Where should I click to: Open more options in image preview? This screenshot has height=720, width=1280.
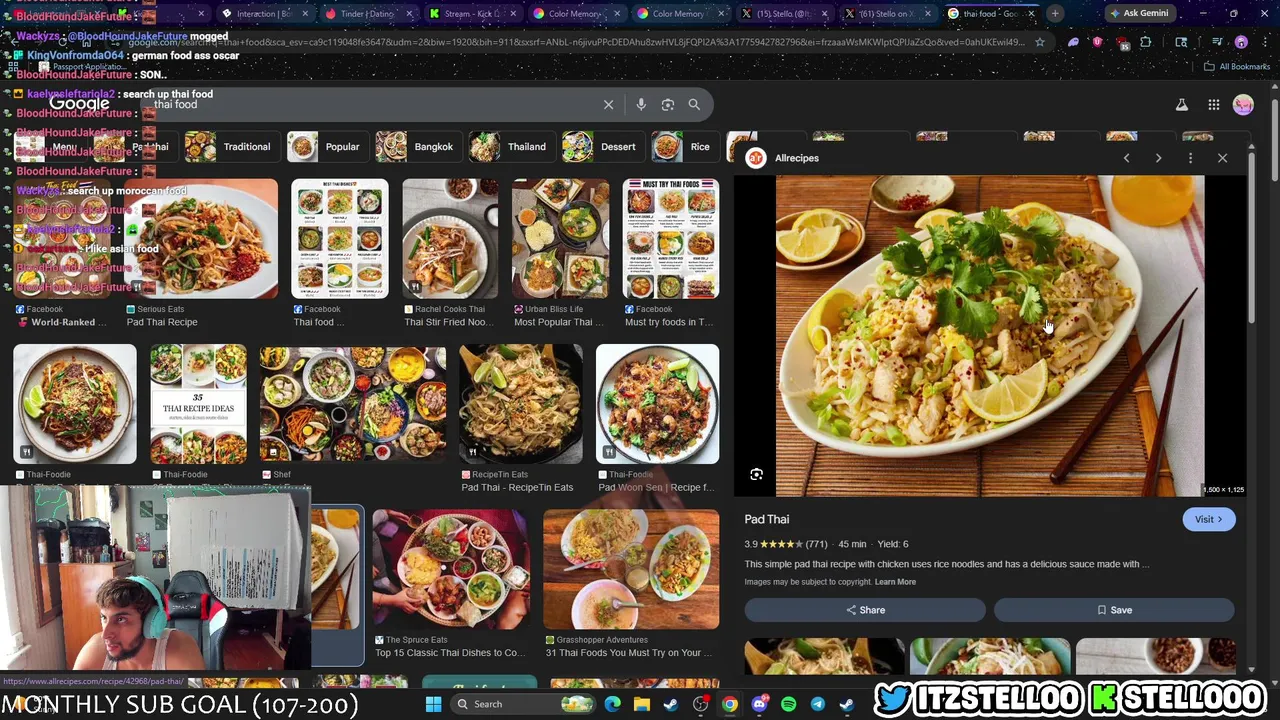click(1190, 158)
